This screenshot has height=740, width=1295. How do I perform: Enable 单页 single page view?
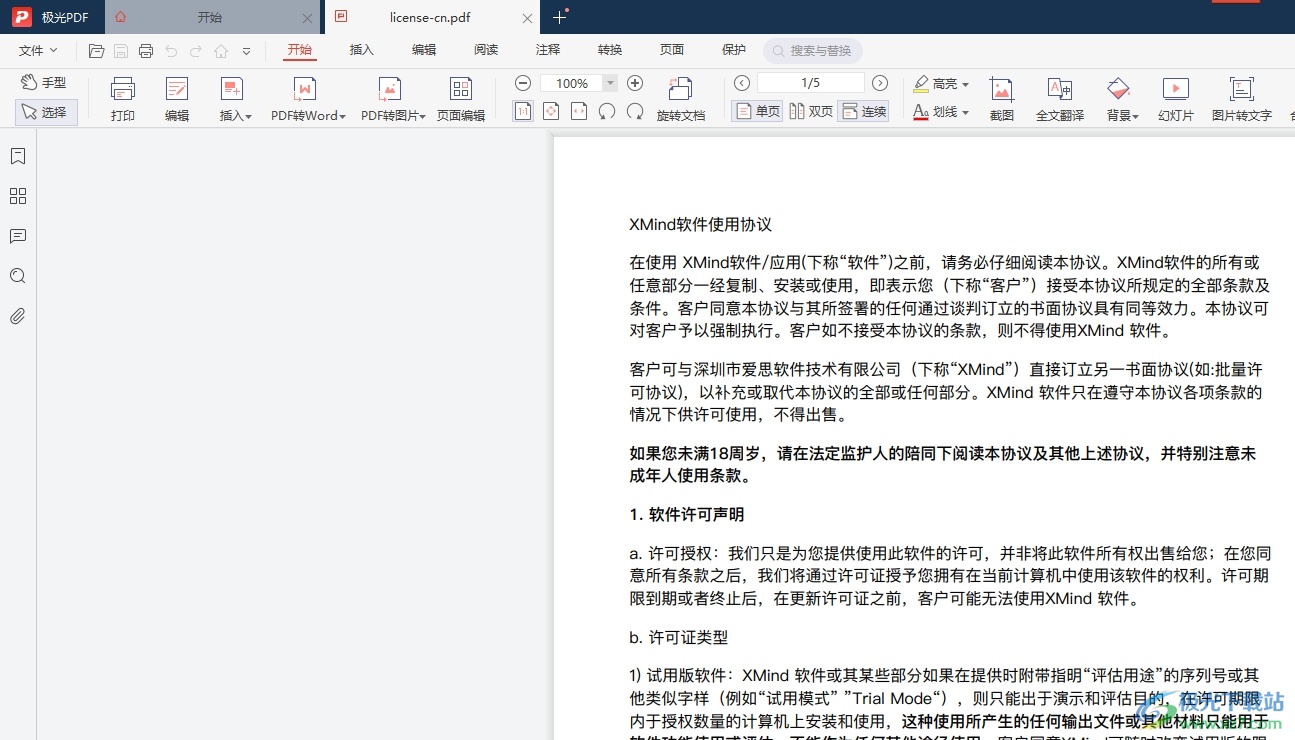pyautogui.click(x=757, y=111)
